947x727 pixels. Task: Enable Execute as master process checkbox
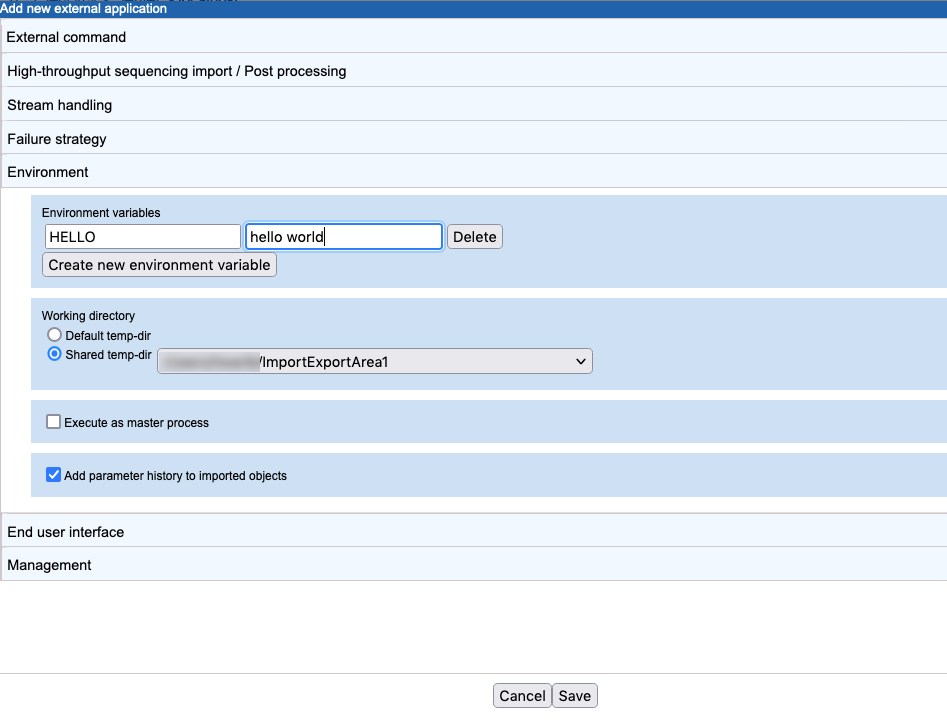[54, 423]
